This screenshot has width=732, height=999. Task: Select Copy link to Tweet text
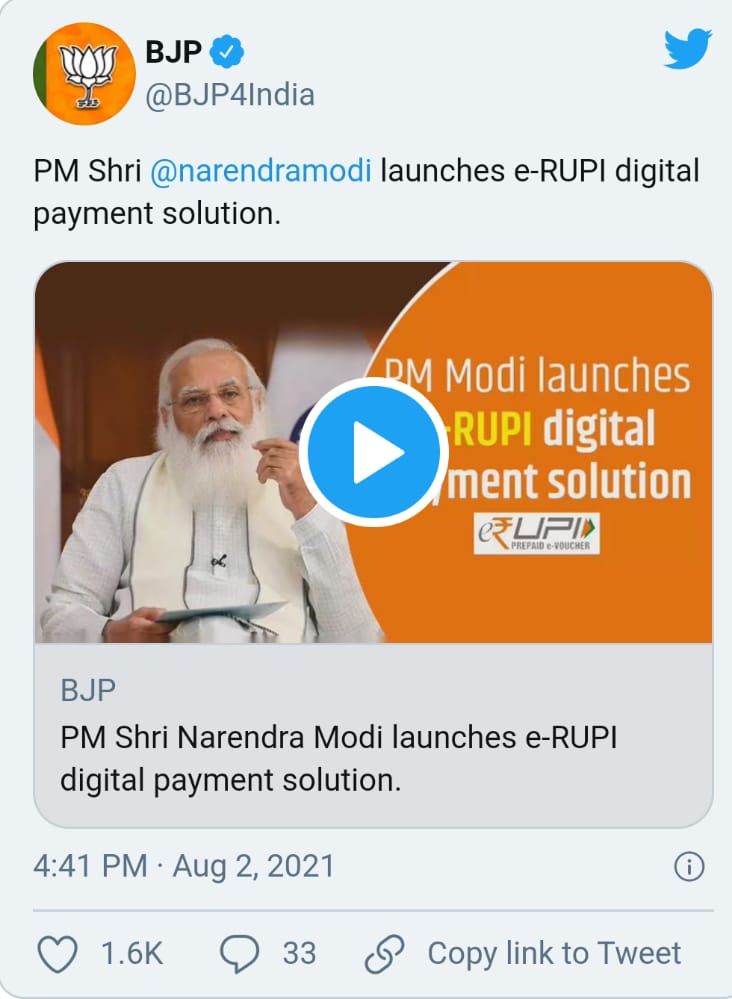point(554,953)
